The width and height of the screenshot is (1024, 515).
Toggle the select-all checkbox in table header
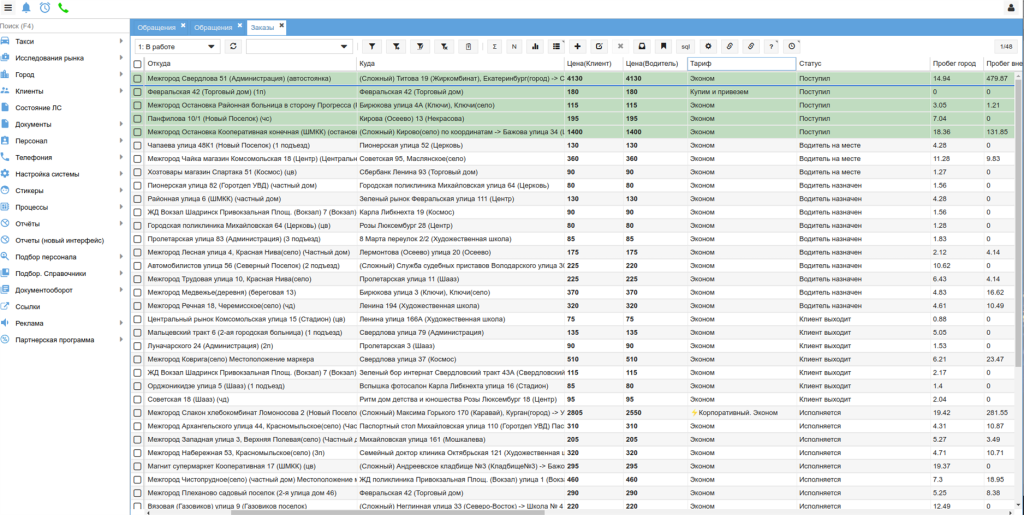coord(137,64)
